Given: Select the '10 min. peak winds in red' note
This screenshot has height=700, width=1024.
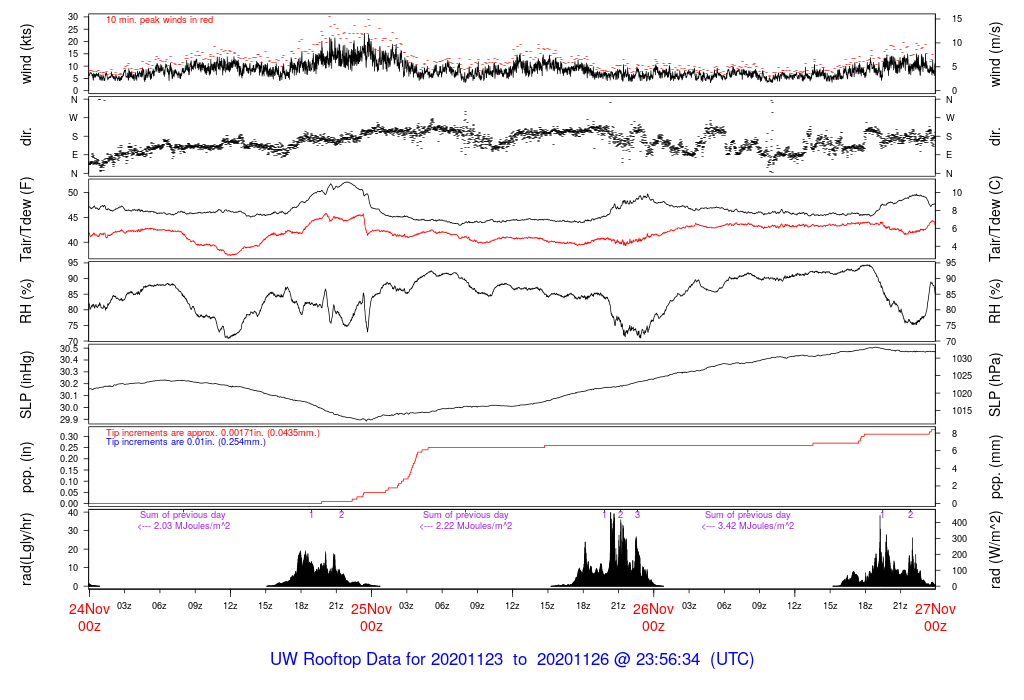Looking at the screenshot, I should click(159, 20).
